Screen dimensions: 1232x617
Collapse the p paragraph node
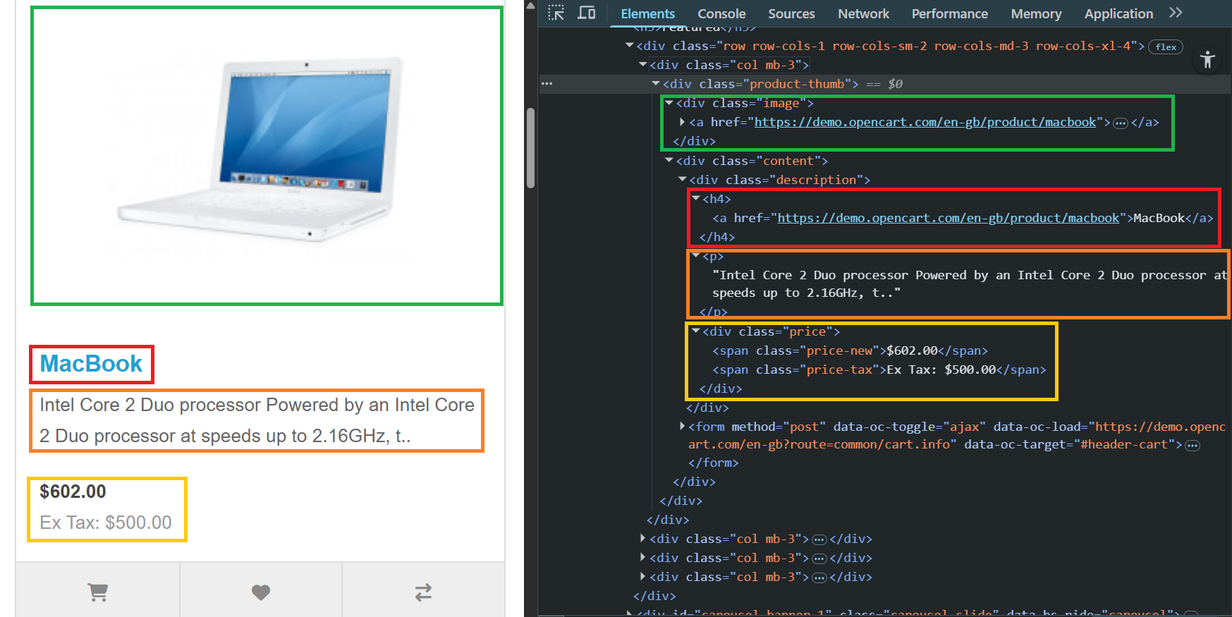(x=696, y=256)
